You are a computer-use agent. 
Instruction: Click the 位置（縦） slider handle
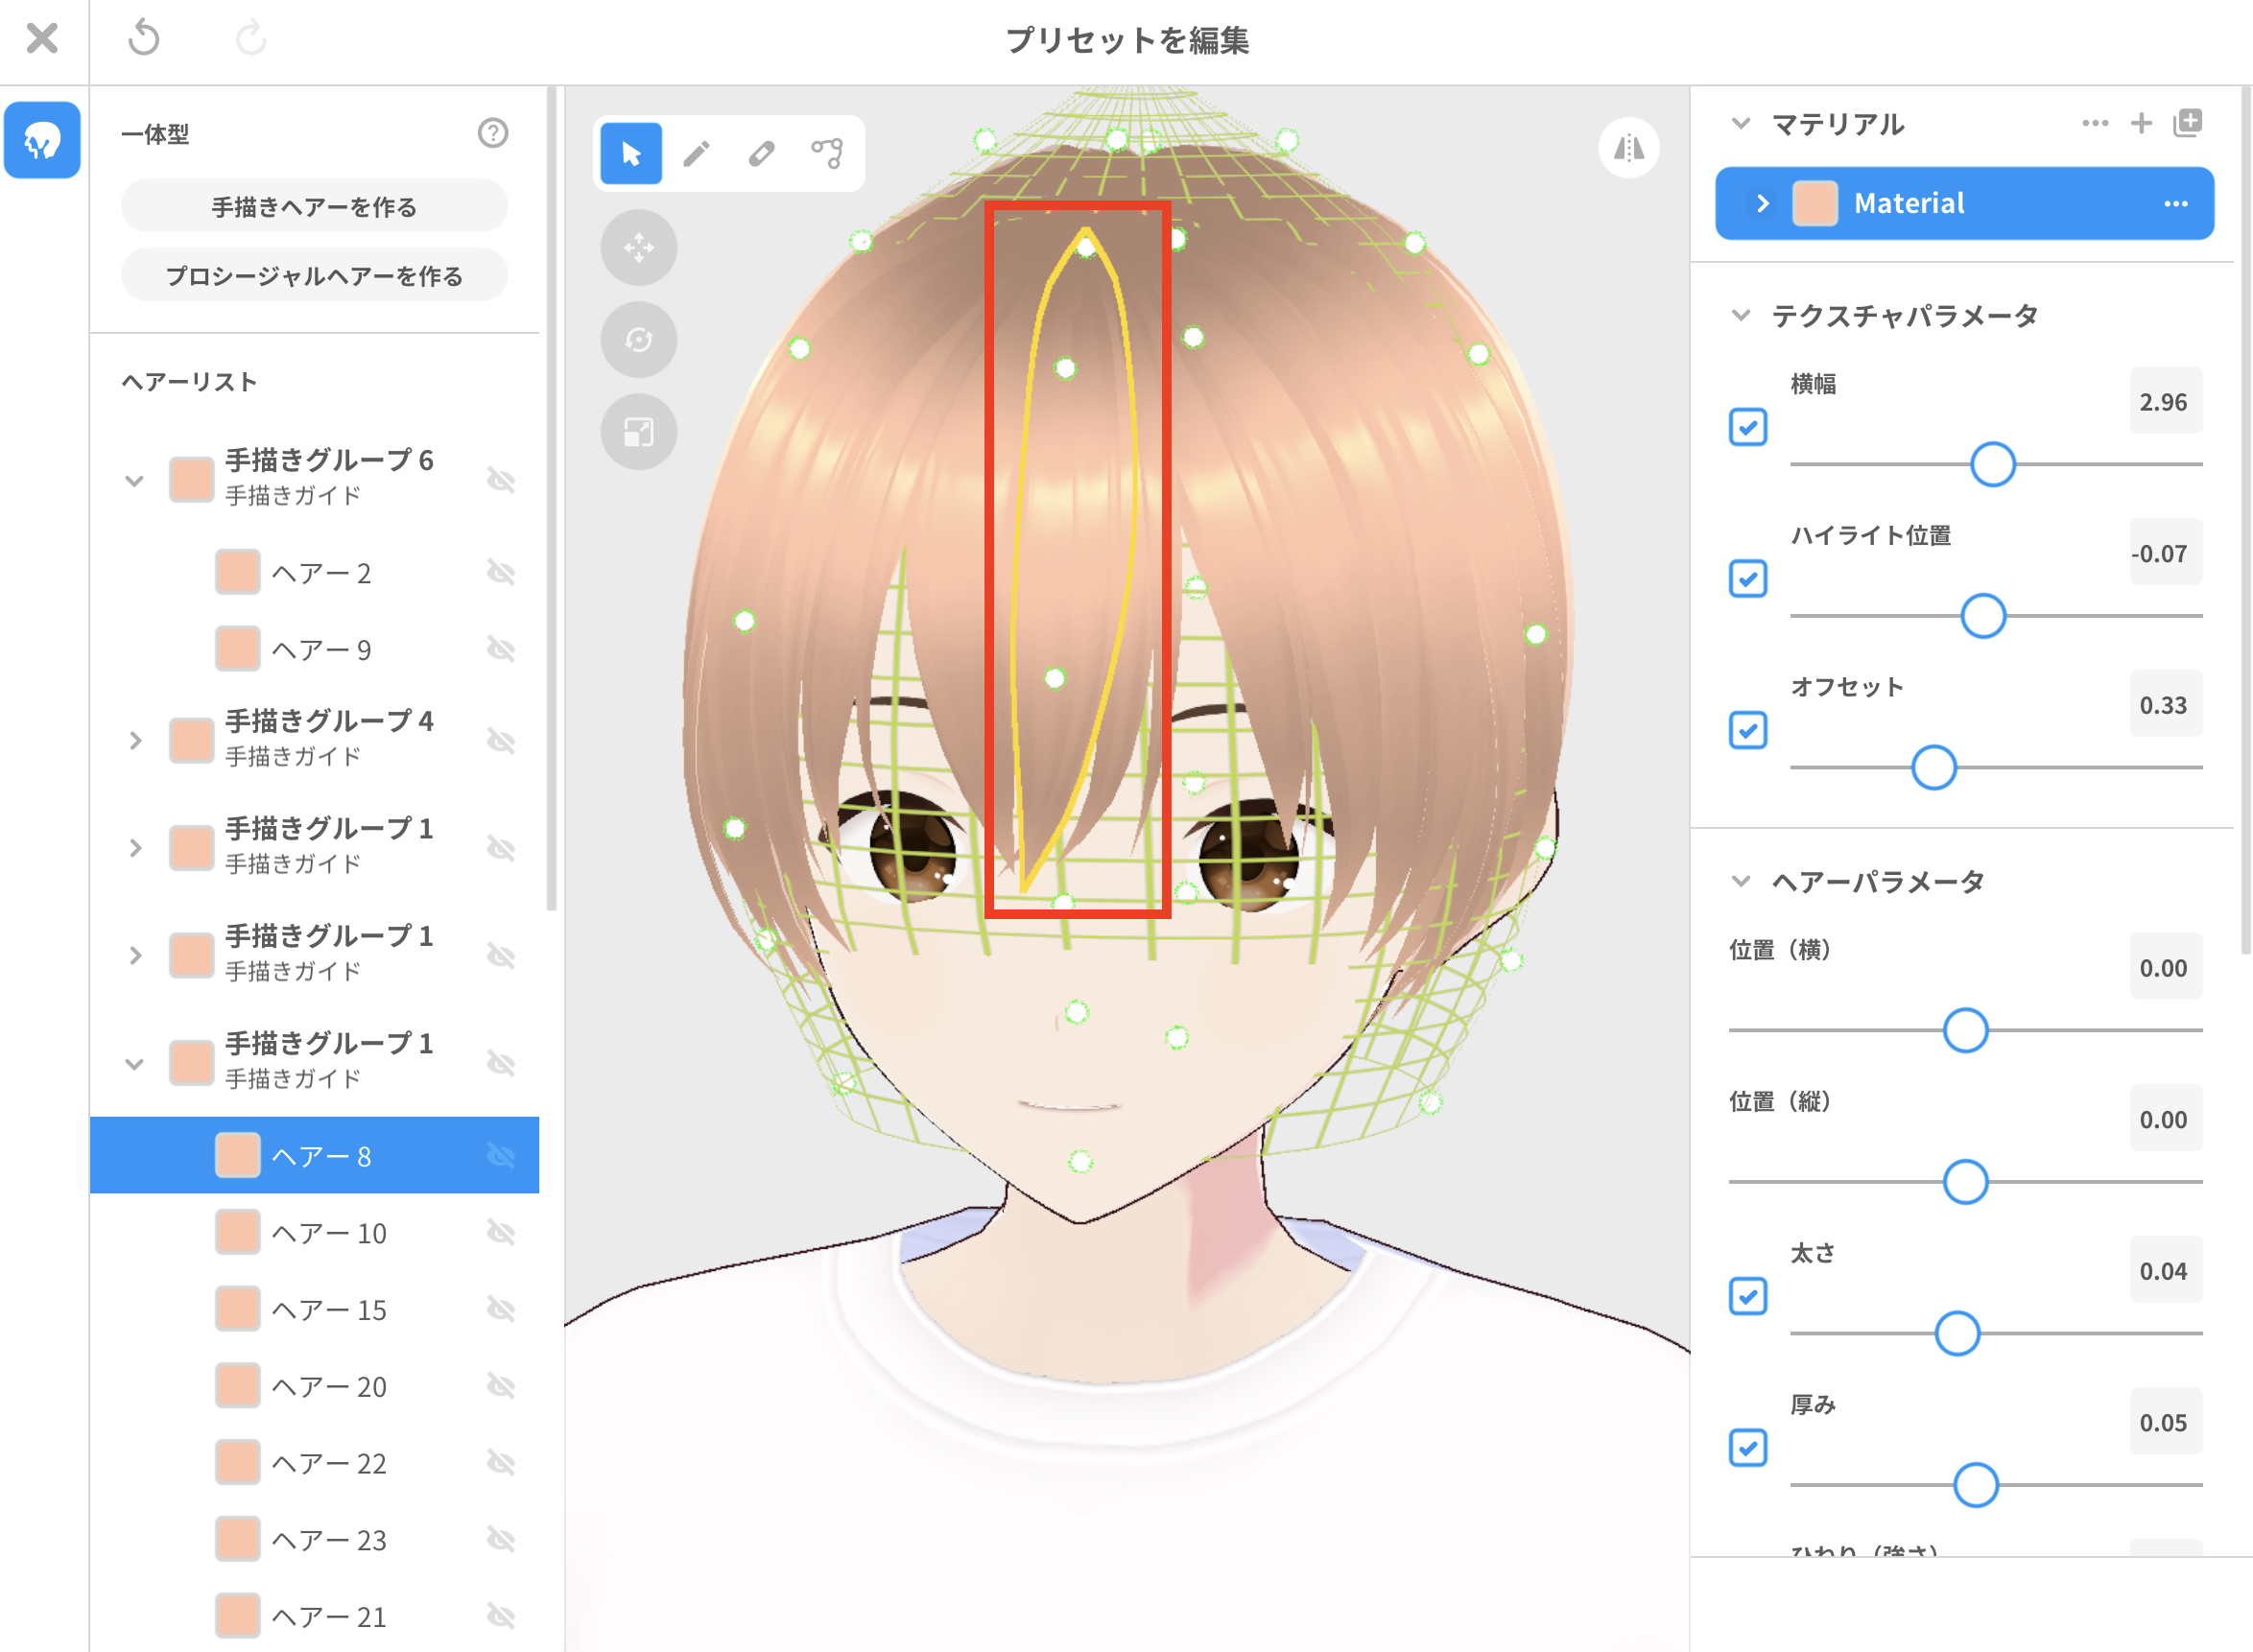coord(1965,1182)
